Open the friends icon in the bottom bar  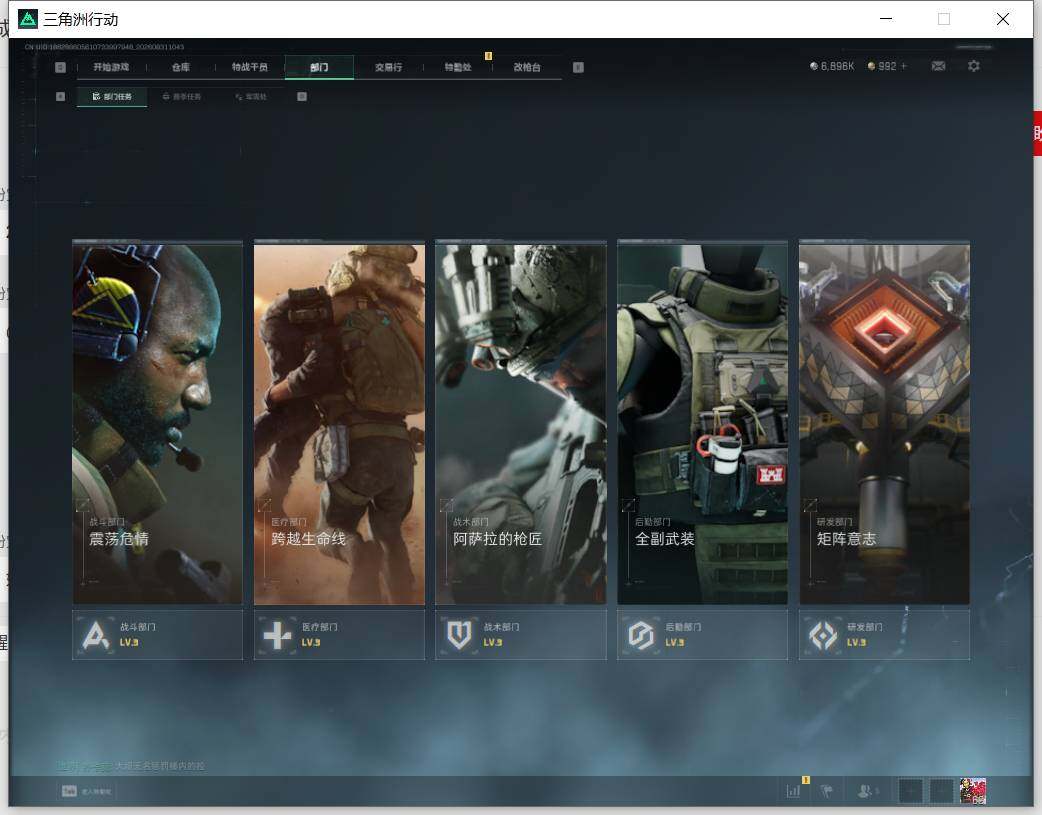[866, 790]
